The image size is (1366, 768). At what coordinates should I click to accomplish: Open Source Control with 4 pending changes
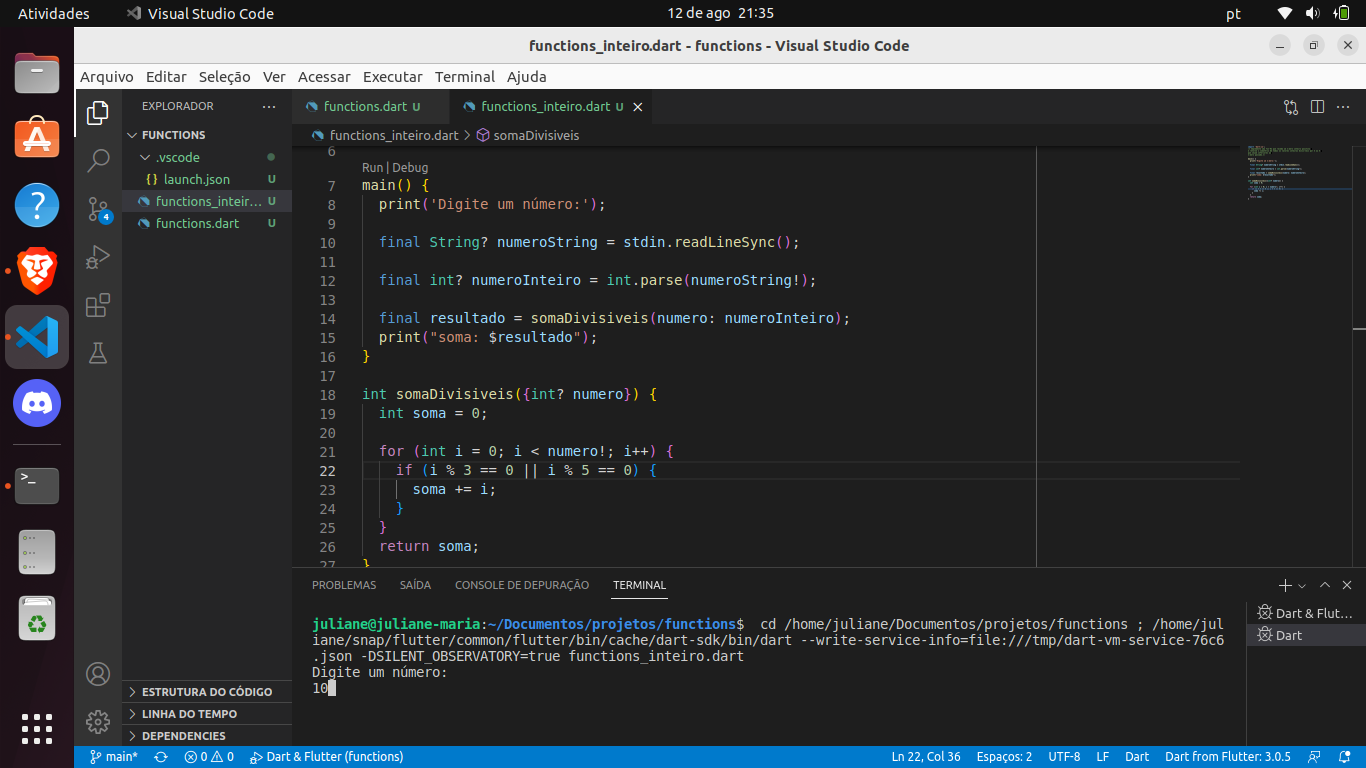coord(97,208)
